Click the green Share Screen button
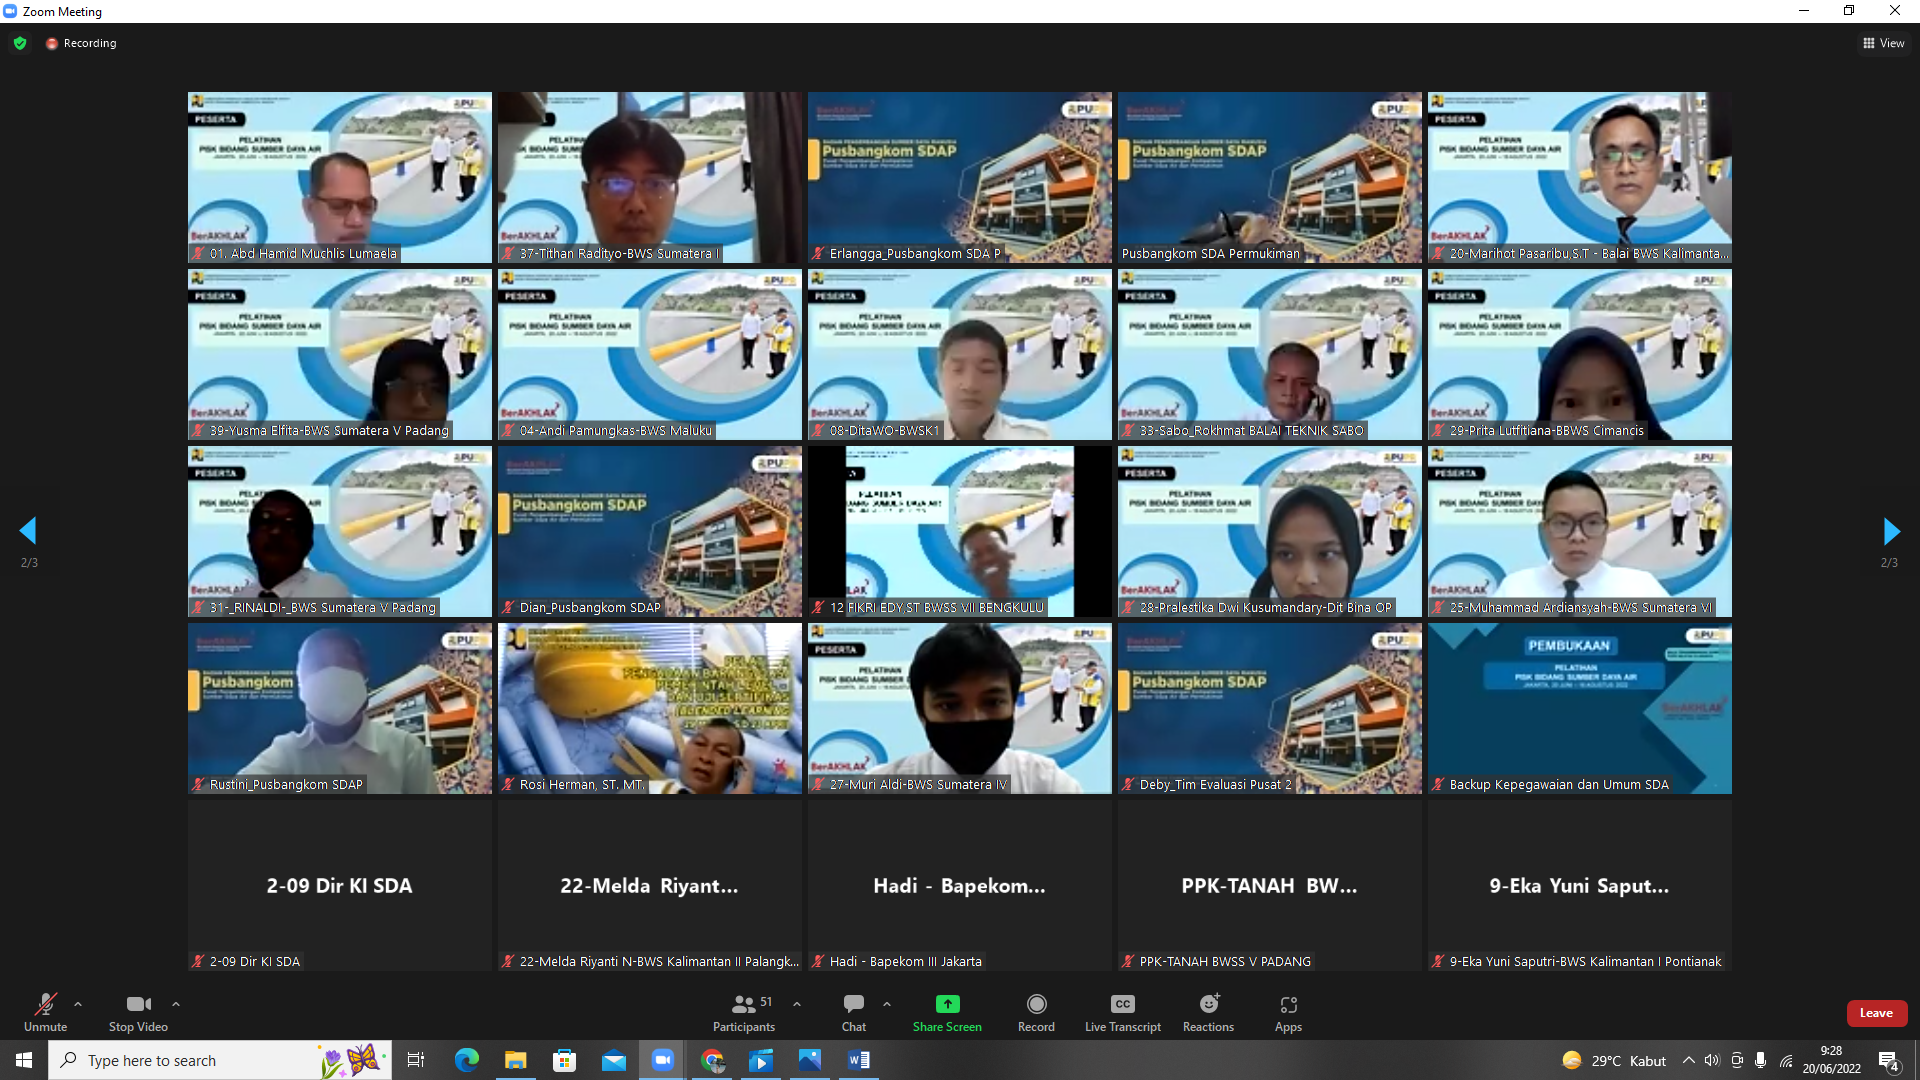 click(x=947, y=1012)
